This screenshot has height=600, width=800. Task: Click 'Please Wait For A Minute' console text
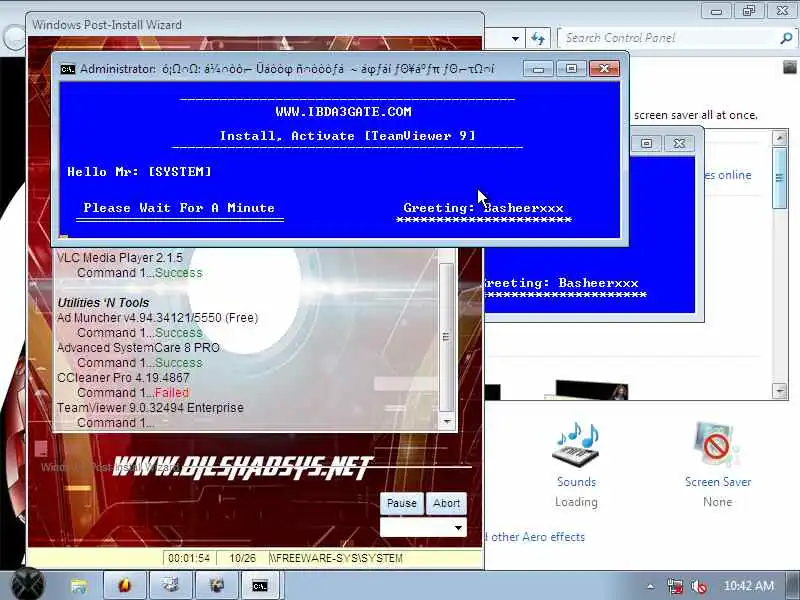(179, 208)
